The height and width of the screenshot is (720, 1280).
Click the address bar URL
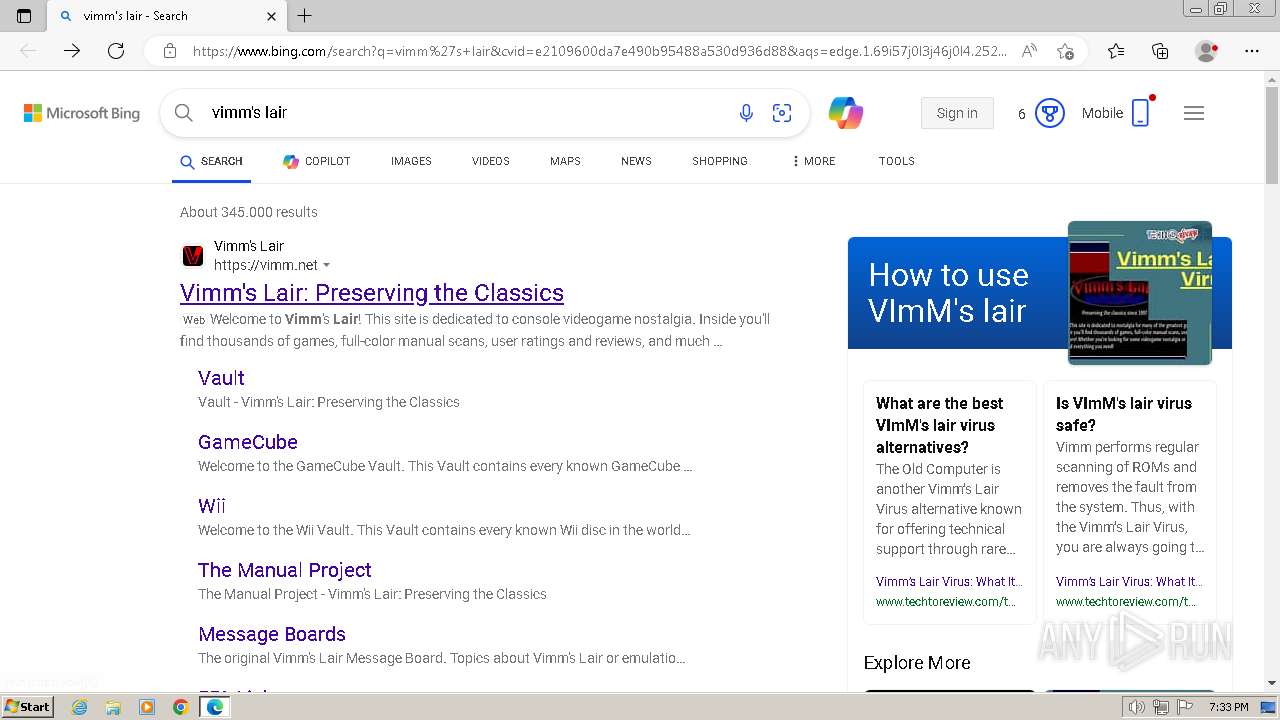tap(600, 51)
